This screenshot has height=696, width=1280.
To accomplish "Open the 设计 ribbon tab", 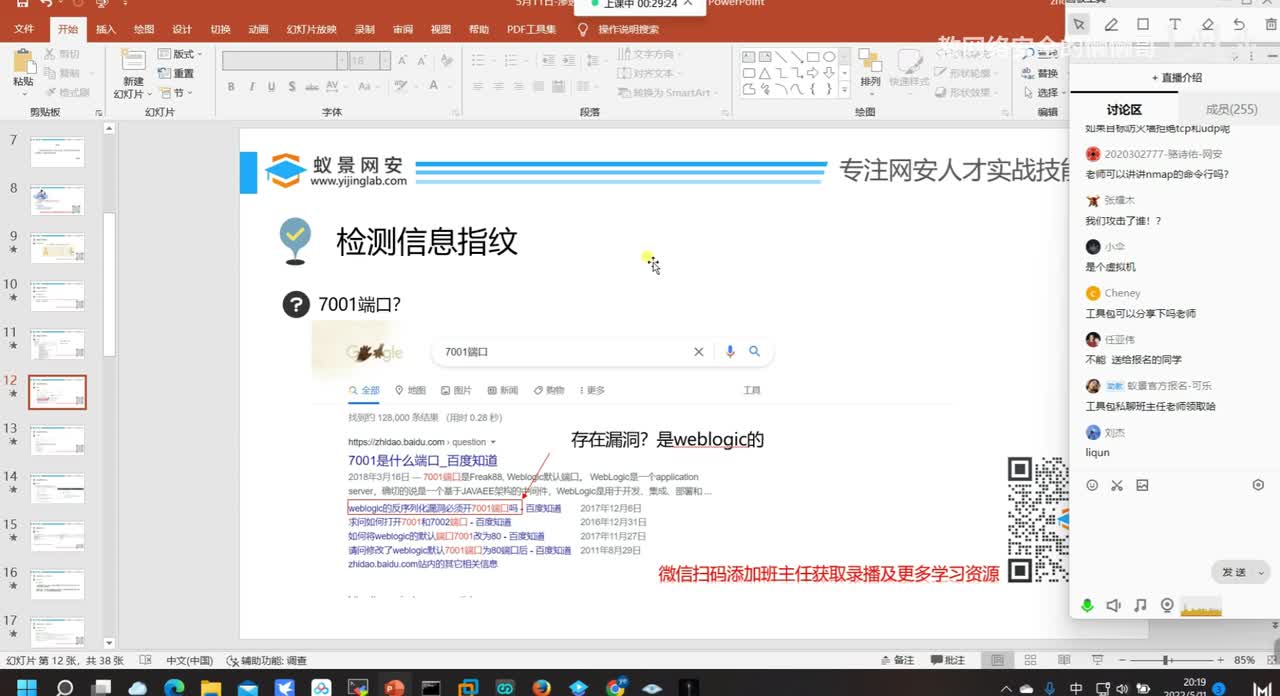I will tap(182, 30).
